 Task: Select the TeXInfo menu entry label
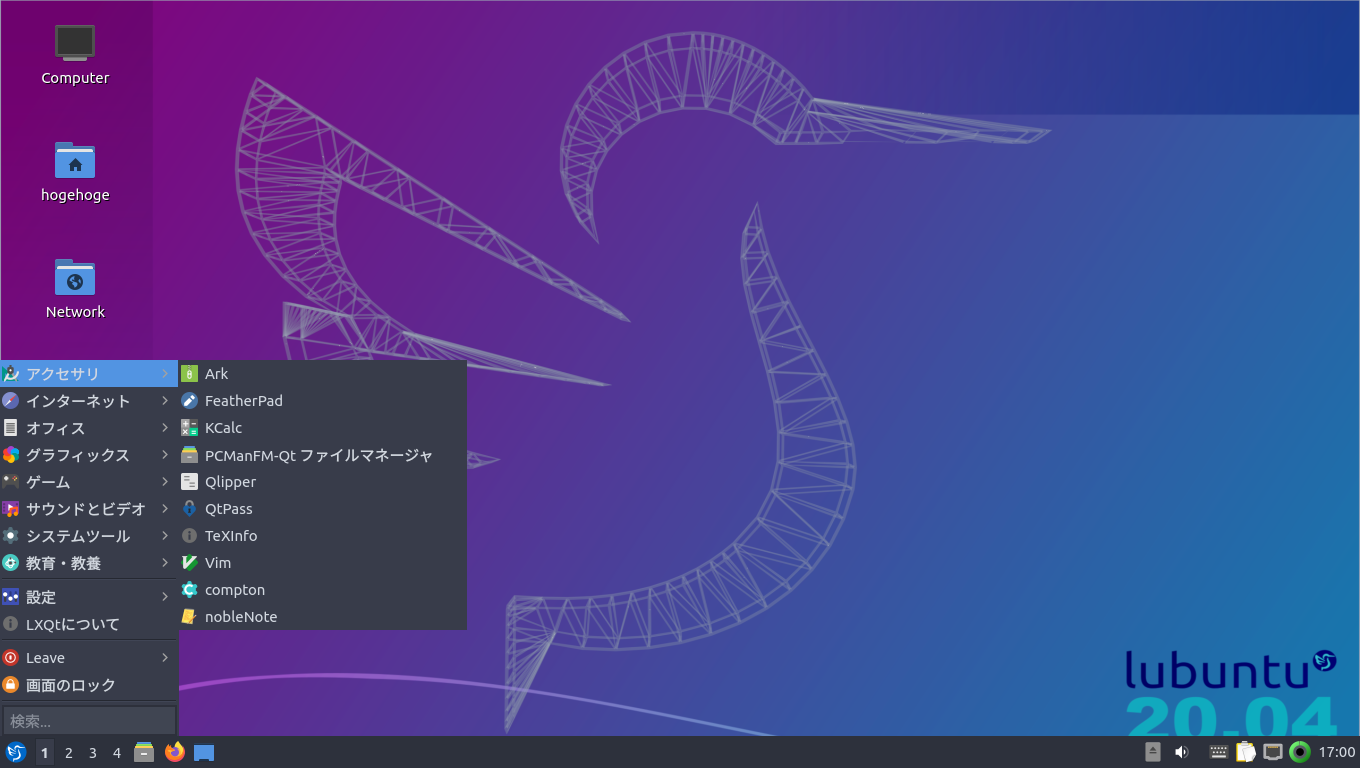(231, 536)
